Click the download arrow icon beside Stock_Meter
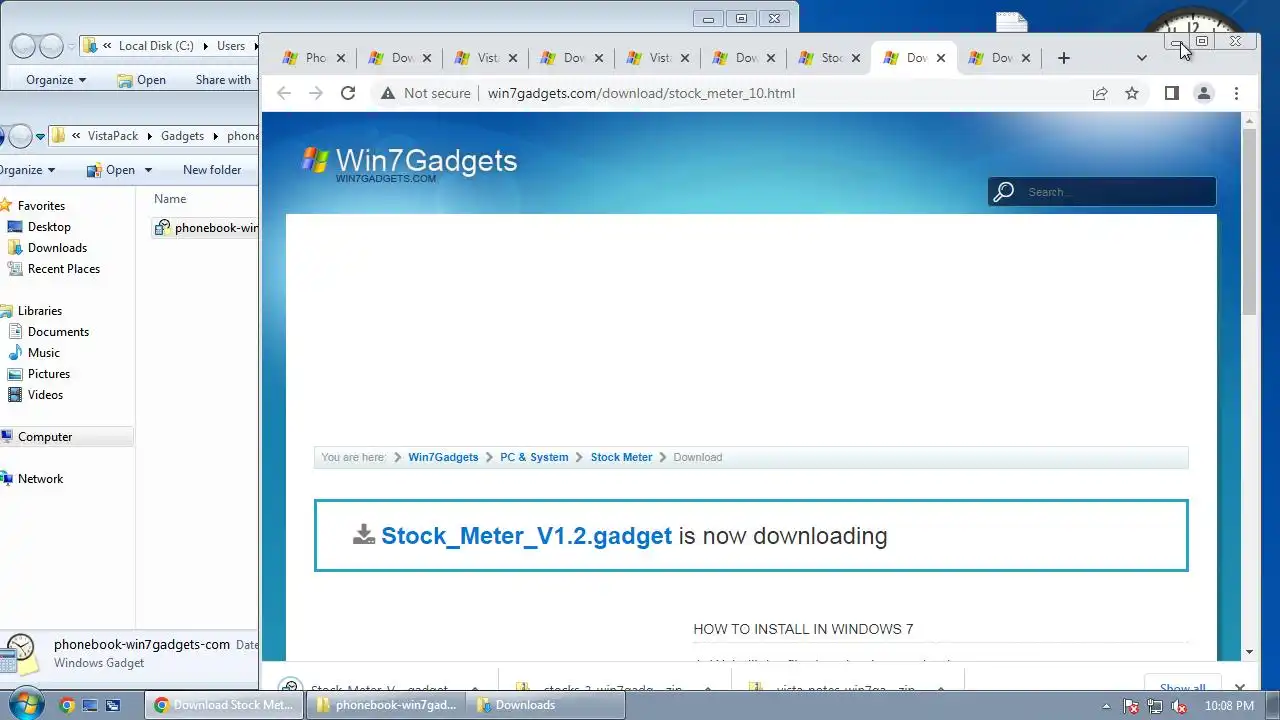1280x720 pixels. point(364,535)
